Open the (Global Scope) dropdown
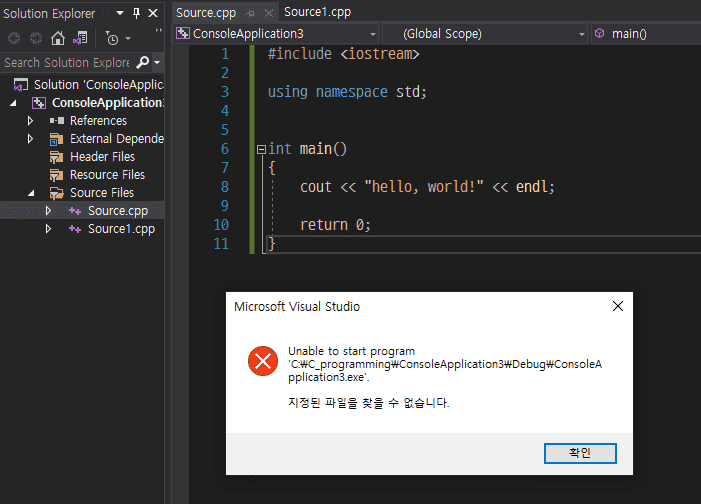 pyautogui.click(x=486, y=34)
